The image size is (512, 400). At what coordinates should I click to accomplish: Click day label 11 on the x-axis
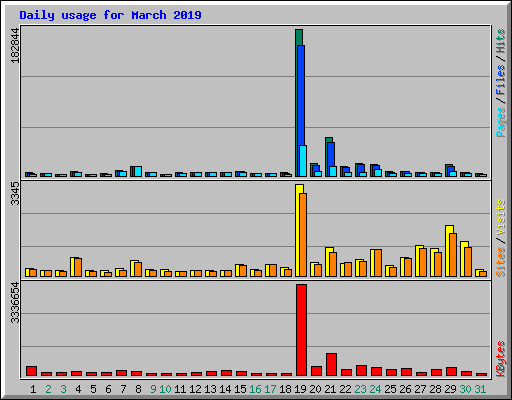pyautogui.click(x=180, y=389)
